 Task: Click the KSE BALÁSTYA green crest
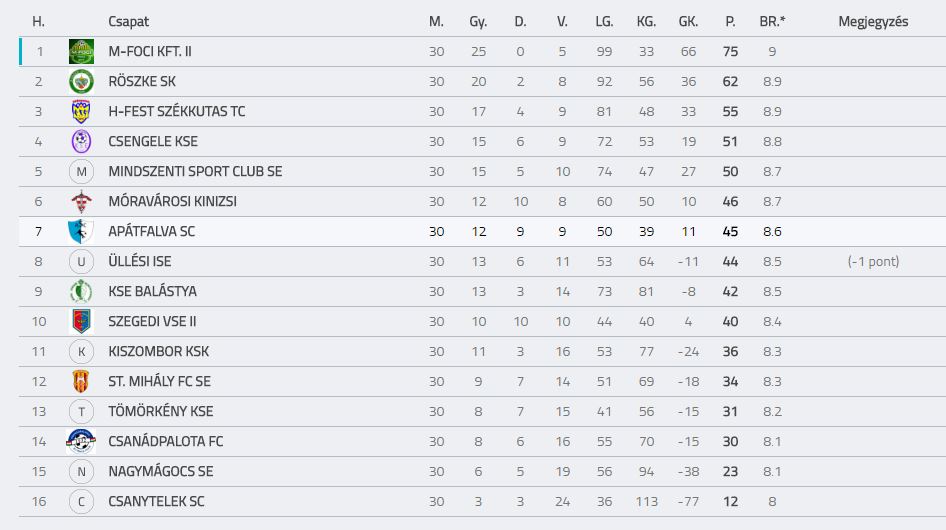click(x=81, y=292)
